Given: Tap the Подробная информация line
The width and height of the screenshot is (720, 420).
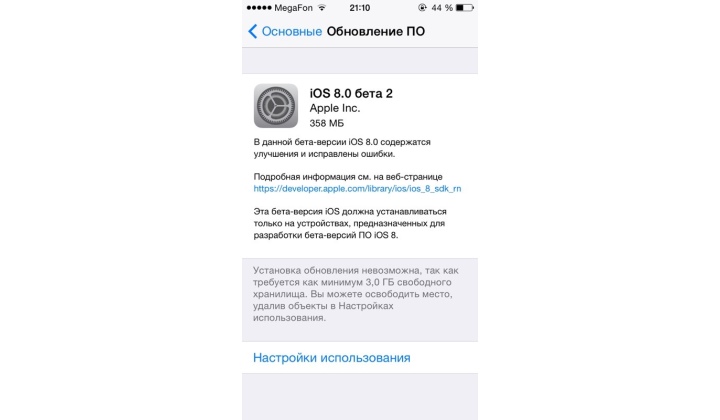Looking at the screenshot, I should [x=348, y=177].
